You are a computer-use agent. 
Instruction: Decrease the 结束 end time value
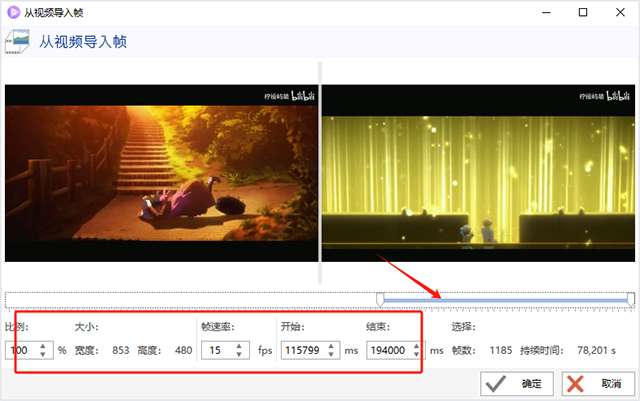click(x=416, y=354)
